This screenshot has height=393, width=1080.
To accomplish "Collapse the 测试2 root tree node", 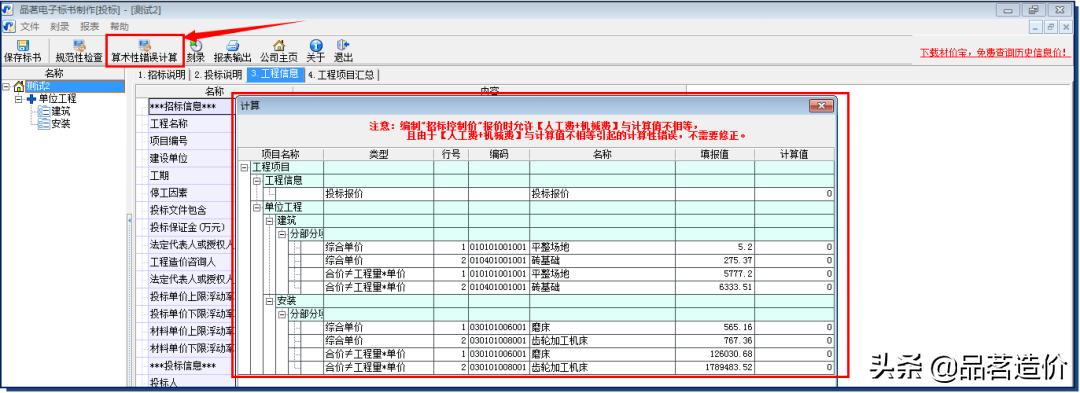I will tap(6, 87).
